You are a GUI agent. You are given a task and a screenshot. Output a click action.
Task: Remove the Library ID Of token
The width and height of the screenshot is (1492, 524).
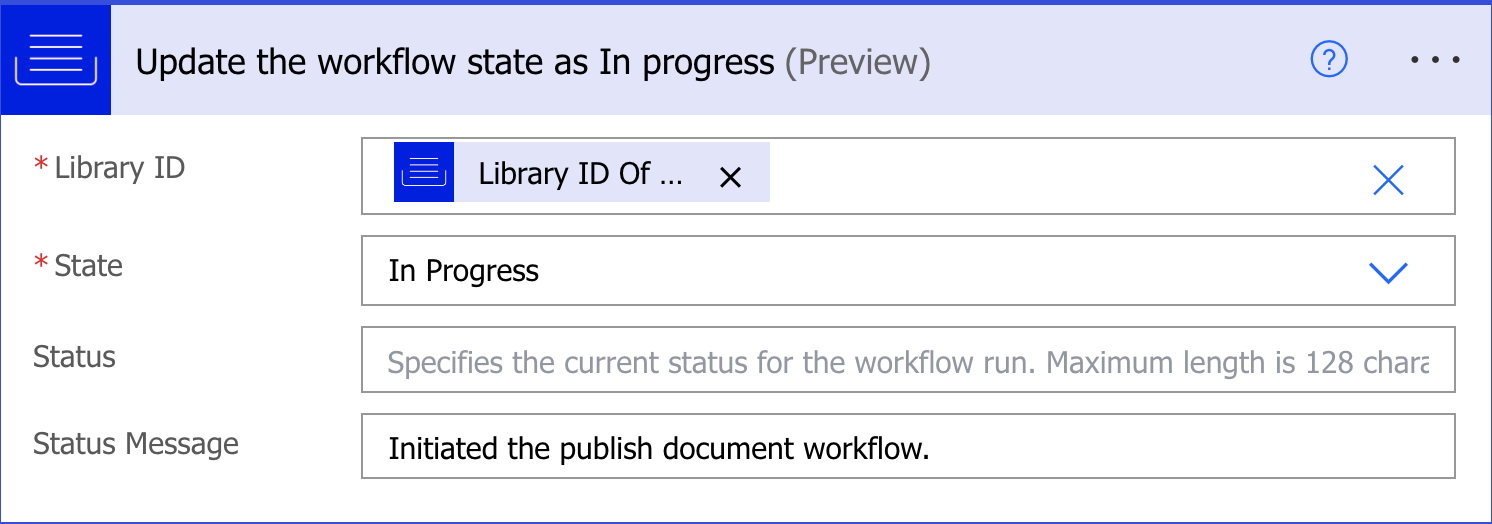[x=731, y=177]
